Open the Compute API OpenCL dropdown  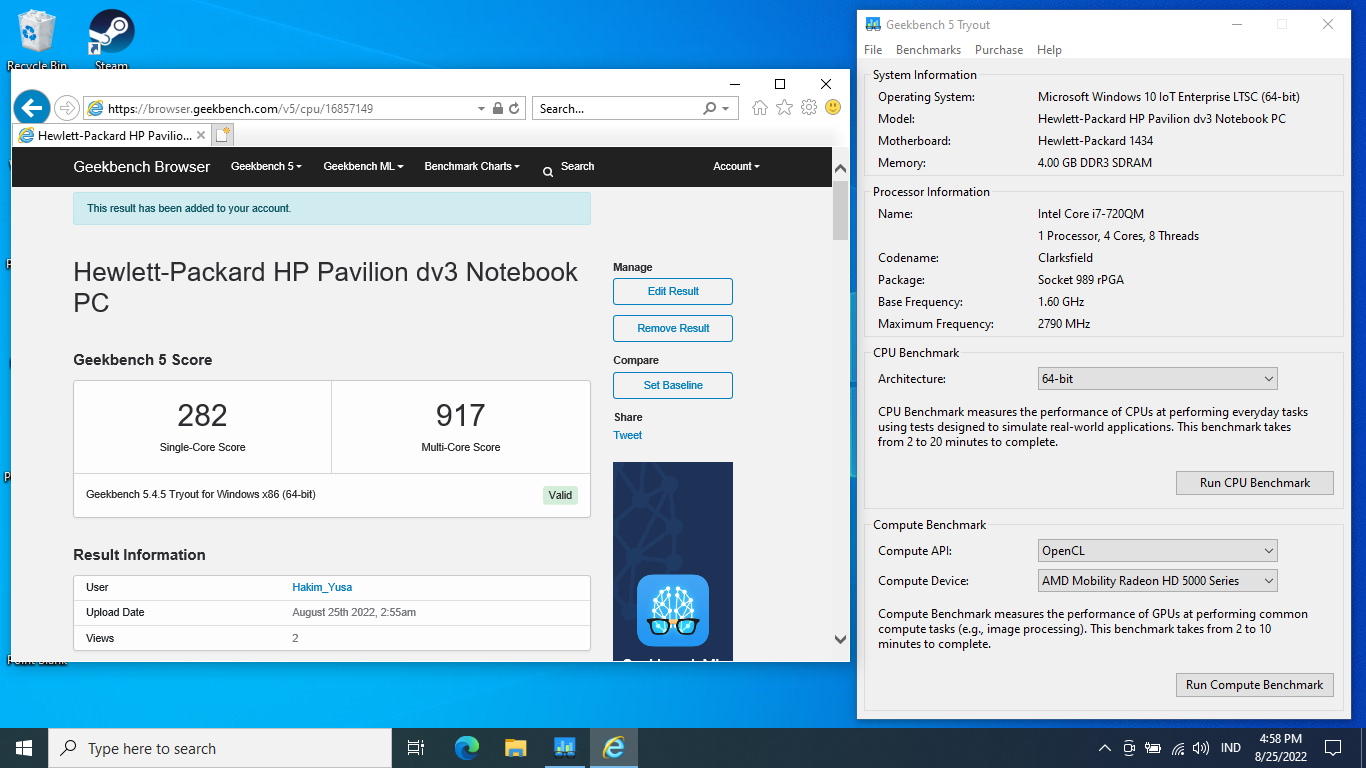[x=1158, y=551]
